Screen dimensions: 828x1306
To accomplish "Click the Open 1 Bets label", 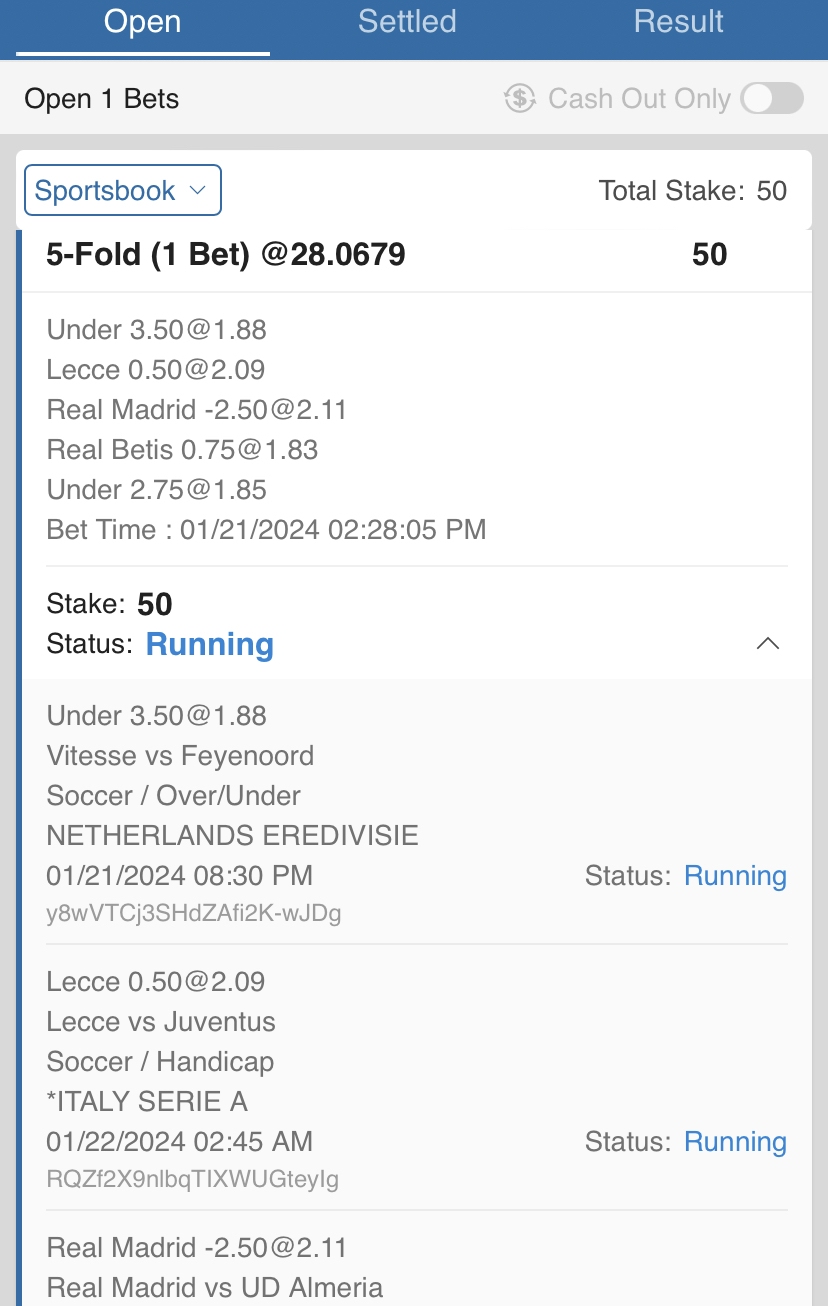I will point(102,99).
